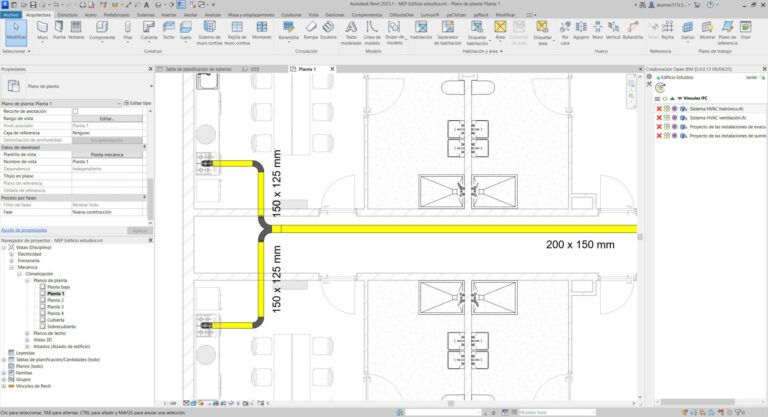The width and height of the screenshot is (768, 417).
Task: Click the drawing area vertical scrollbar
Action: click(640, 235)
